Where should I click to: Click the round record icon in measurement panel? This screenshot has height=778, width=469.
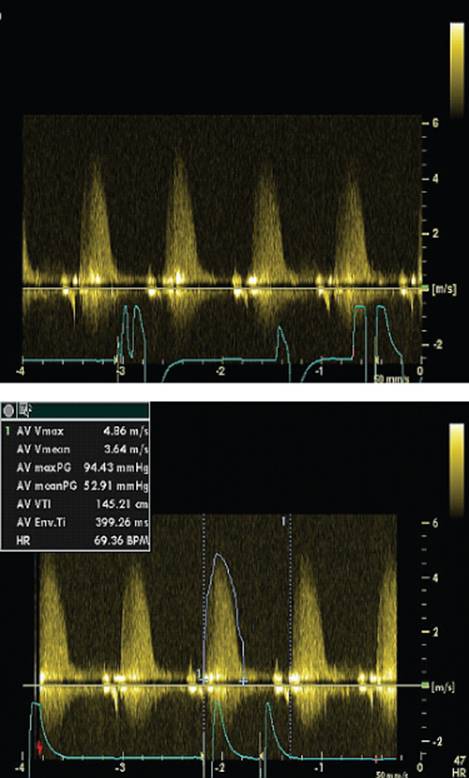click(x=8, y=411)
